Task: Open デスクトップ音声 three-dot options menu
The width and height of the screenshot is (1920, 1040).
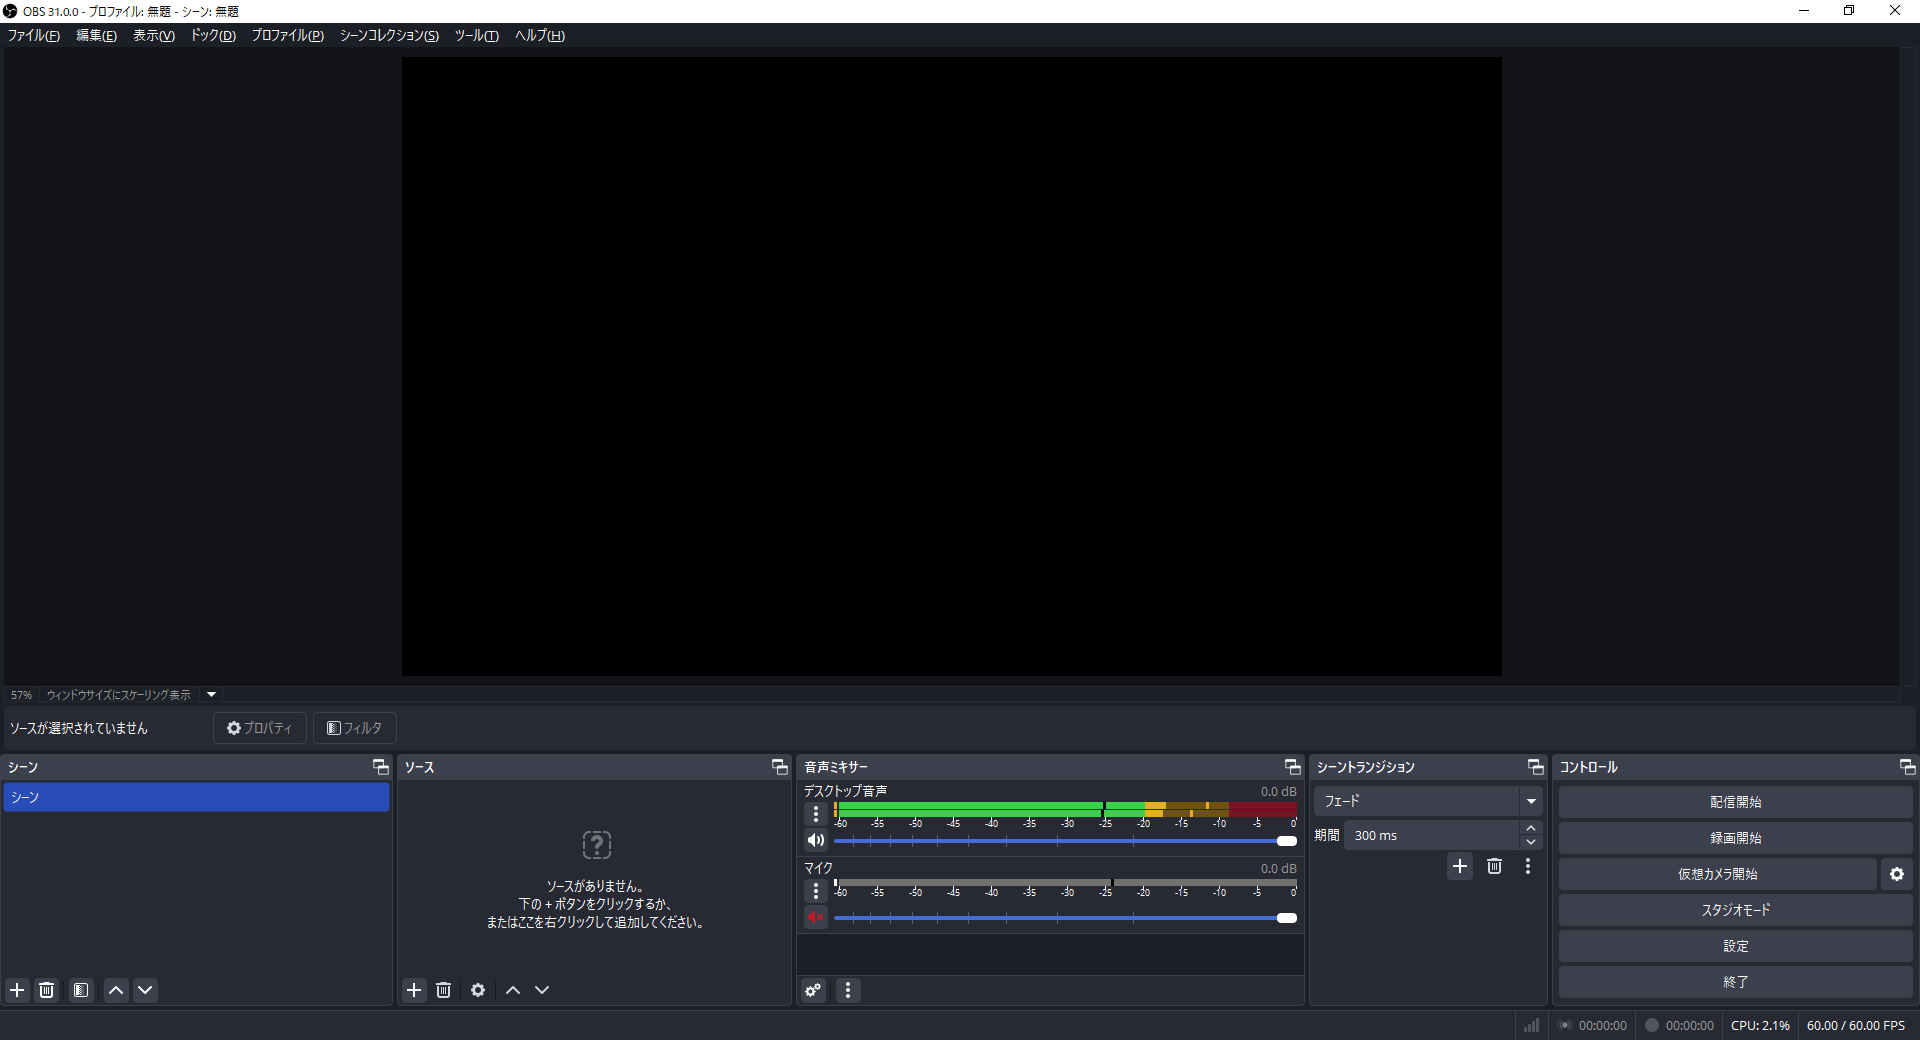Action: tap(816, 814)
